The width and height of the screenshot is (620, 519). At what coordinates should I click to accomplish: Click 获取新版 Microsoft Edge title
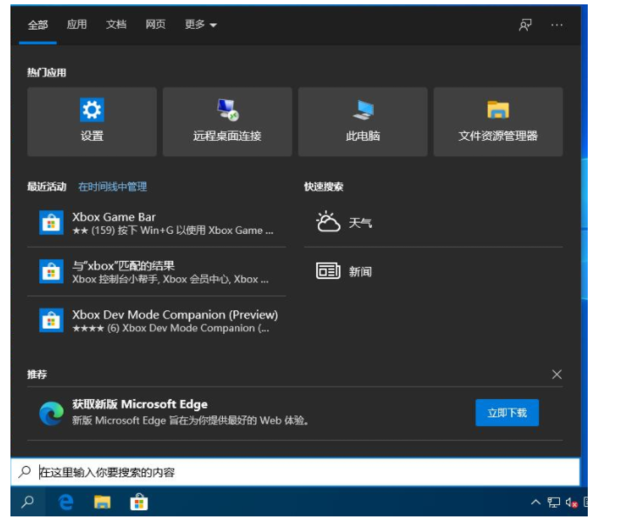coord(140,404)
